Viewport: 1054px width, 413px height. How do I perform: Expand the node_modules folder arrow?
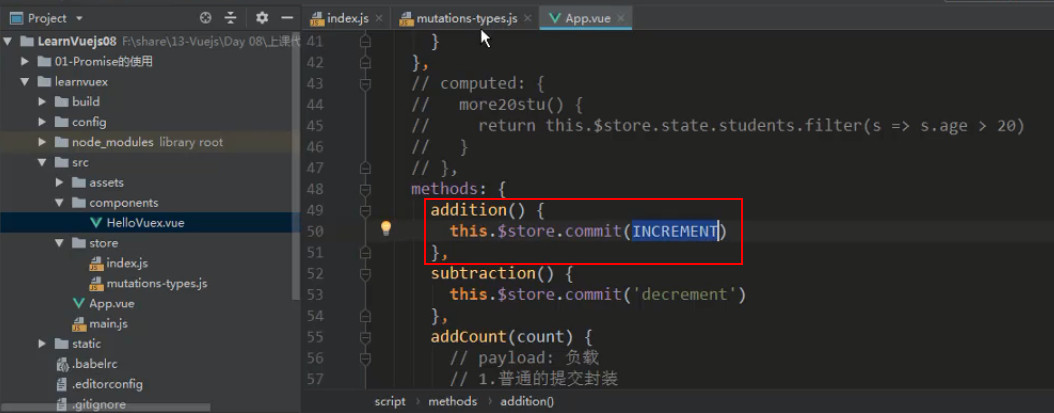pyautogui.click(x=42, y=143)
